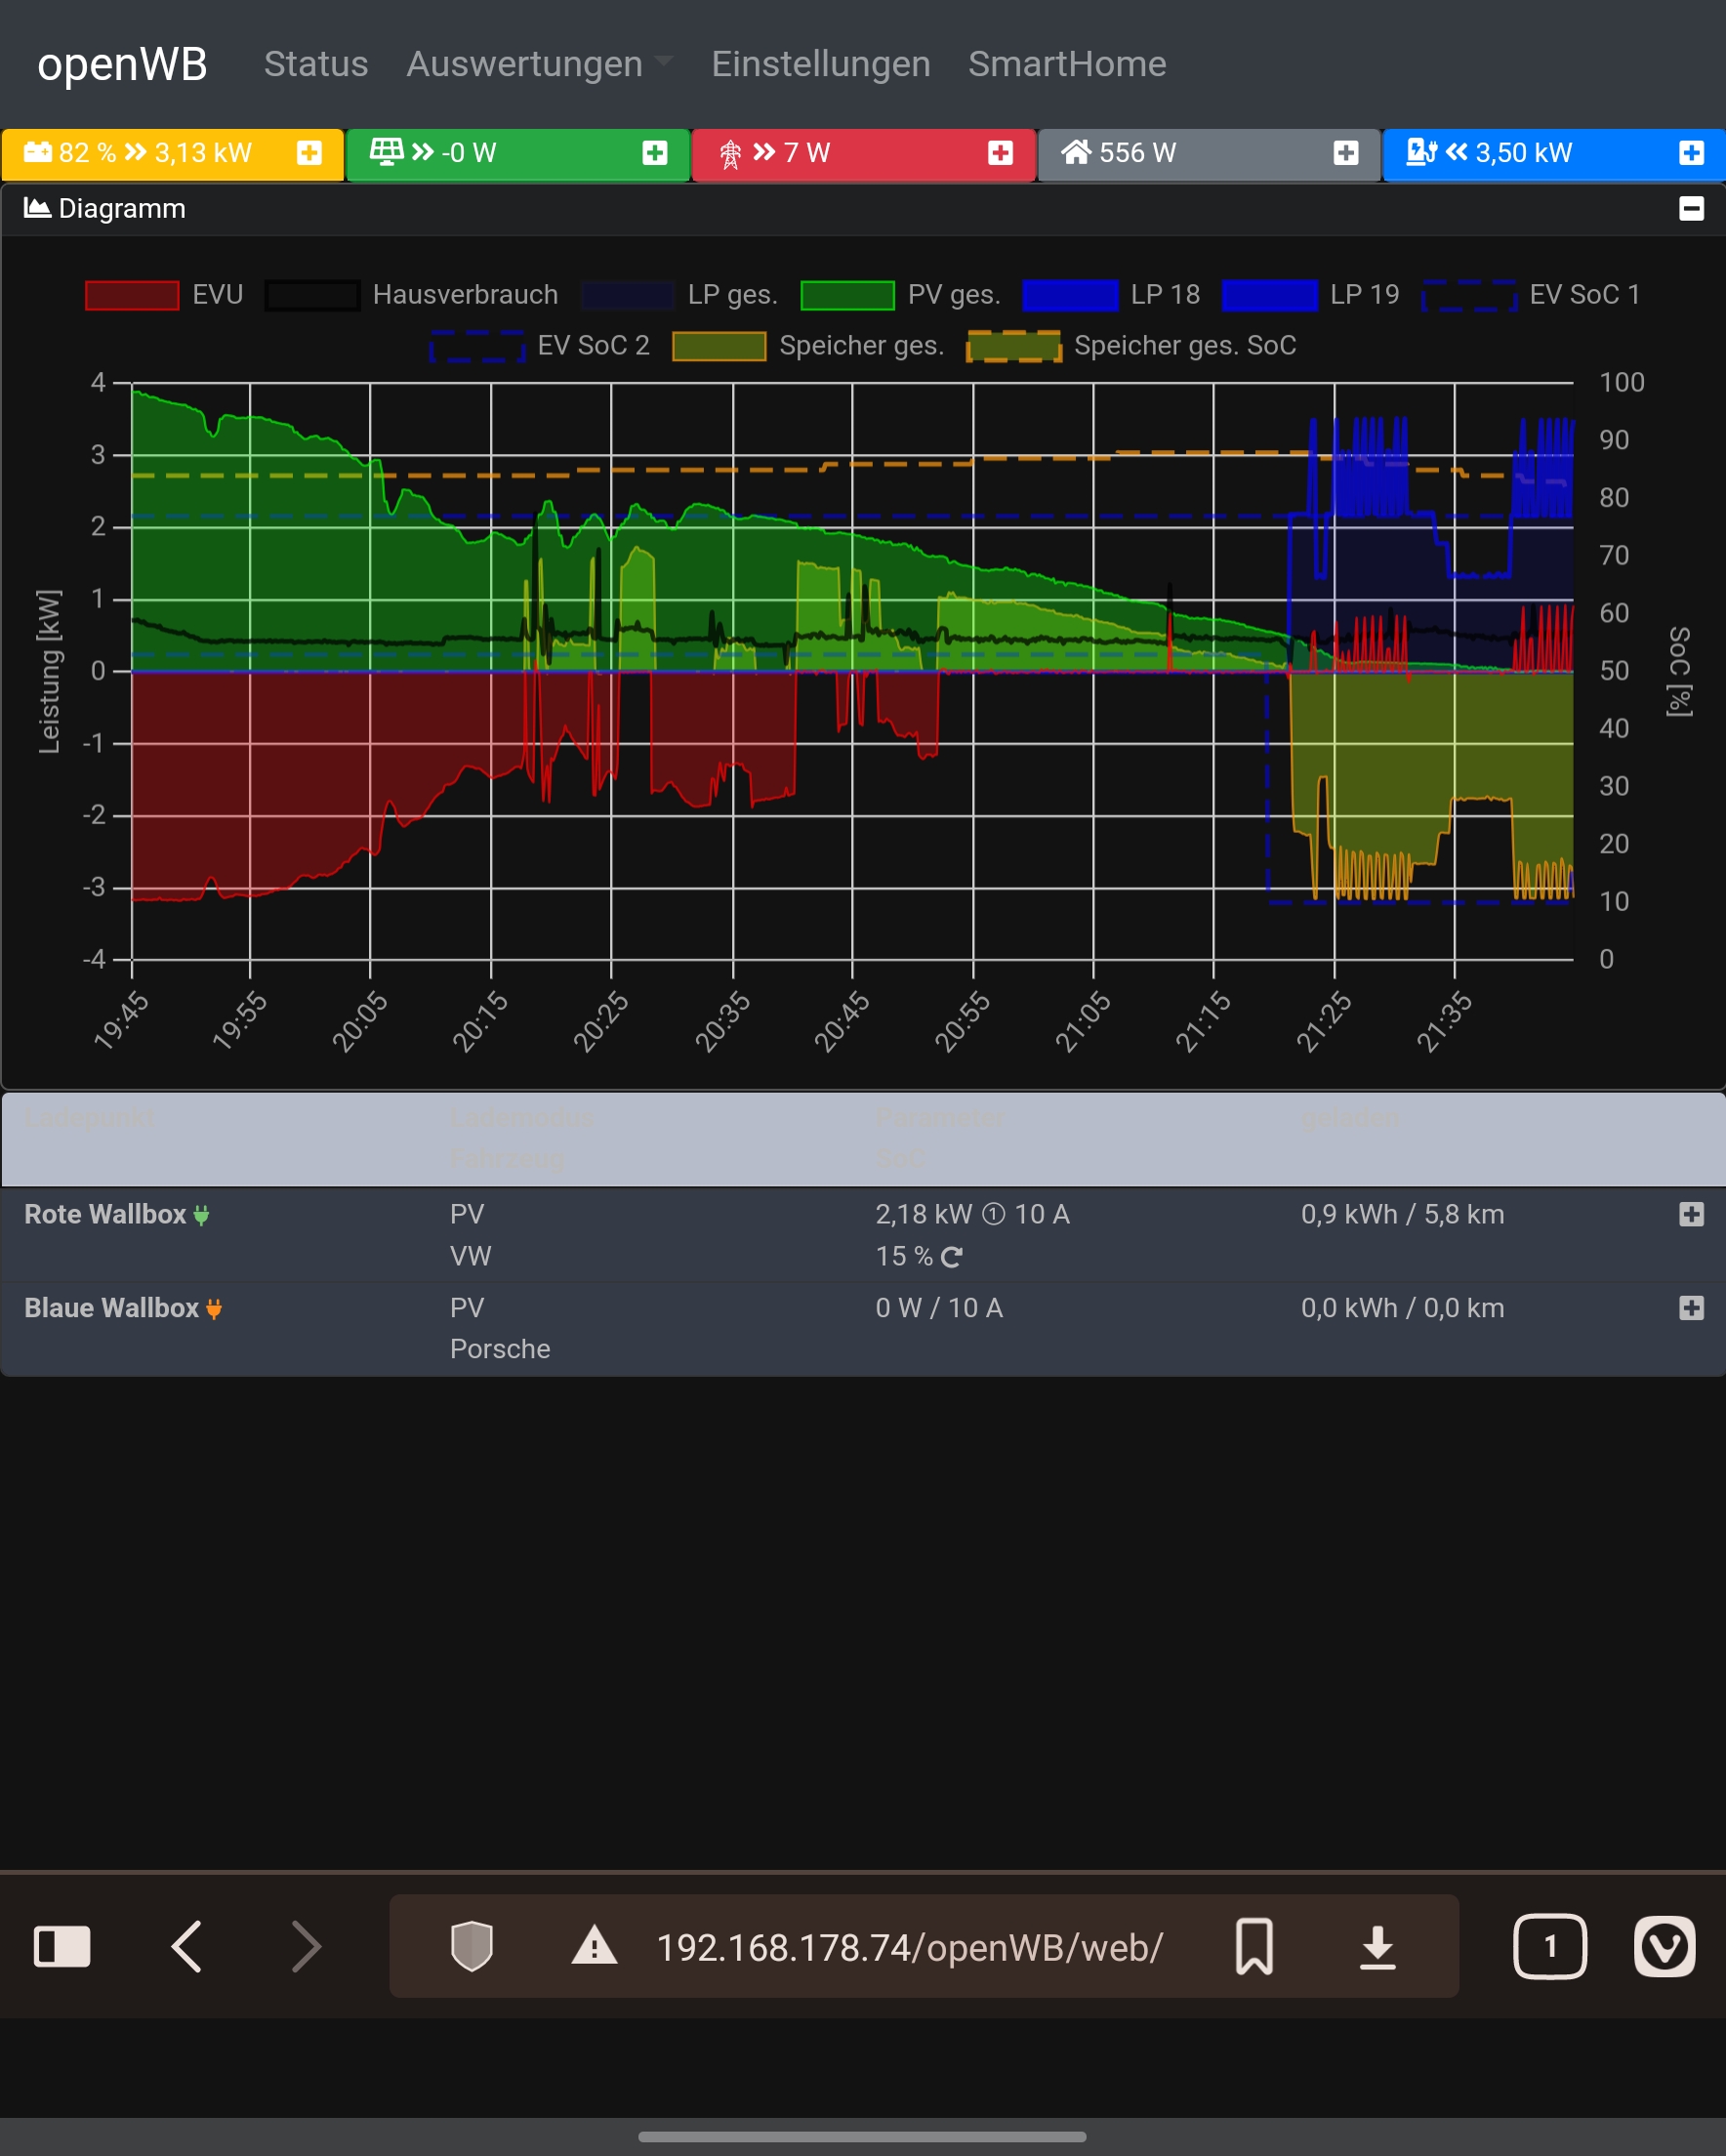Viewport: 1726px width, 2156px height.
Task: Click the Rote Wallbox charge point name
Action: tap(105, 1214)
